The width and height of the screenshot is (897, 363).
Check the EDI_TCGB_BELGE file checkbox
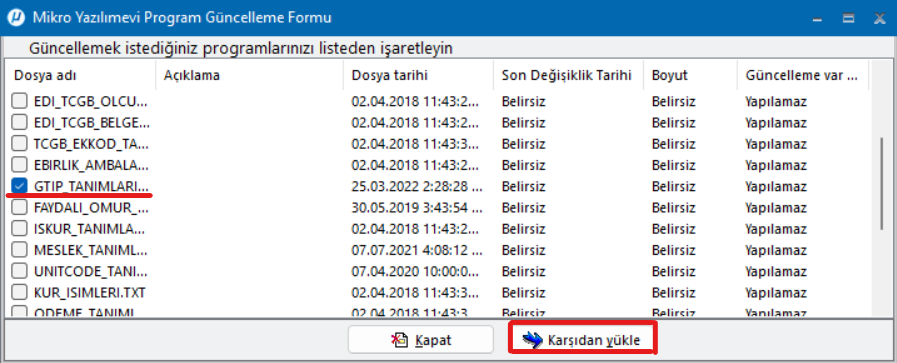(19, 123)
